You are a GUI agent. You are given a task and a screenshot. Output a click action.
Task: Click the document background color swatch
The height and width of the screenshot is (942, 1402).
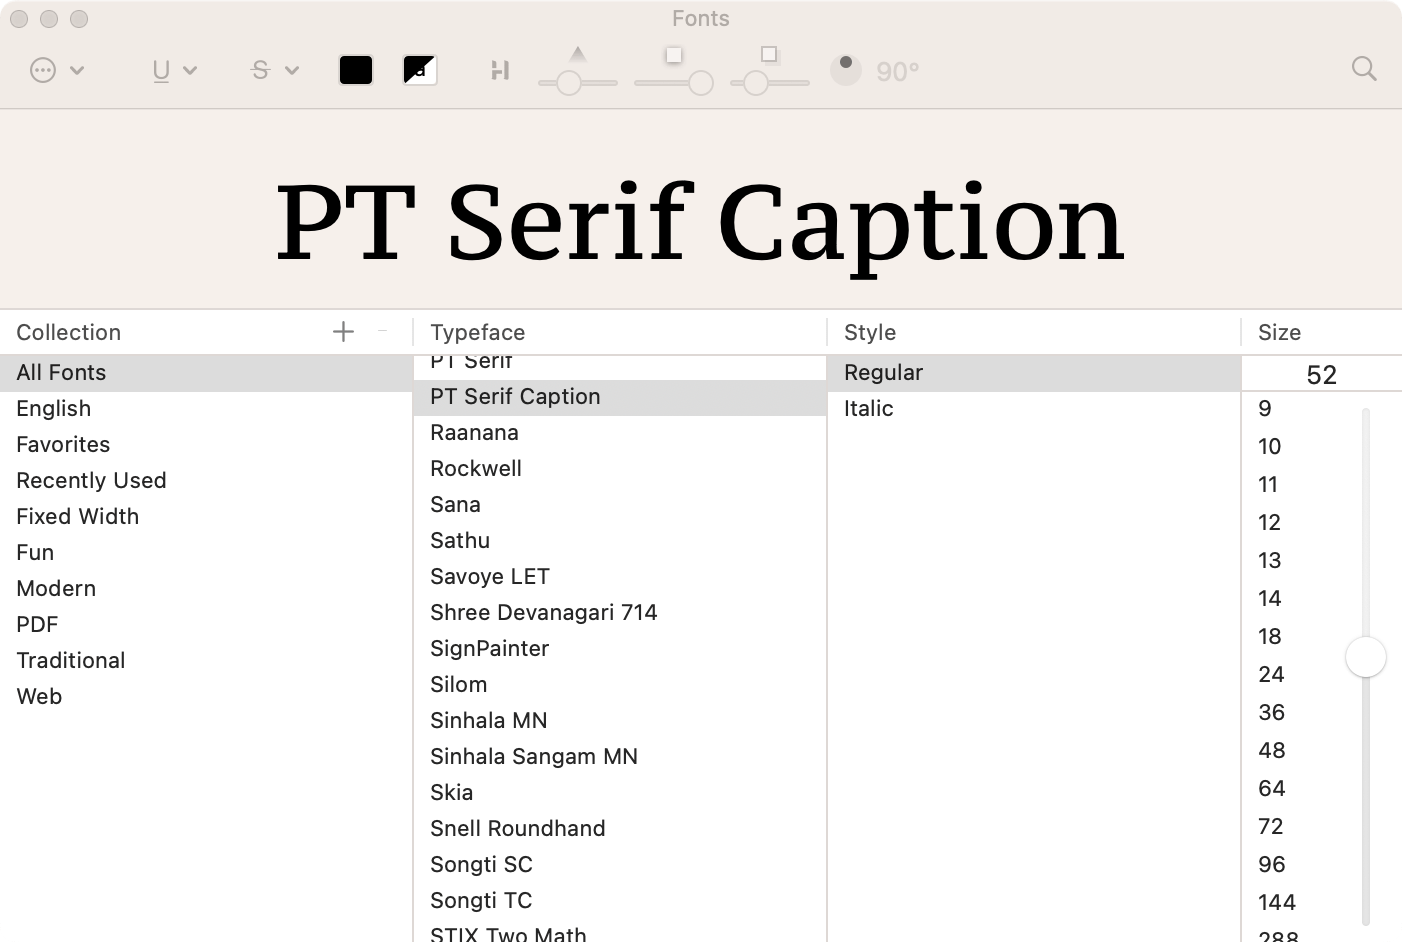[420, 70]
